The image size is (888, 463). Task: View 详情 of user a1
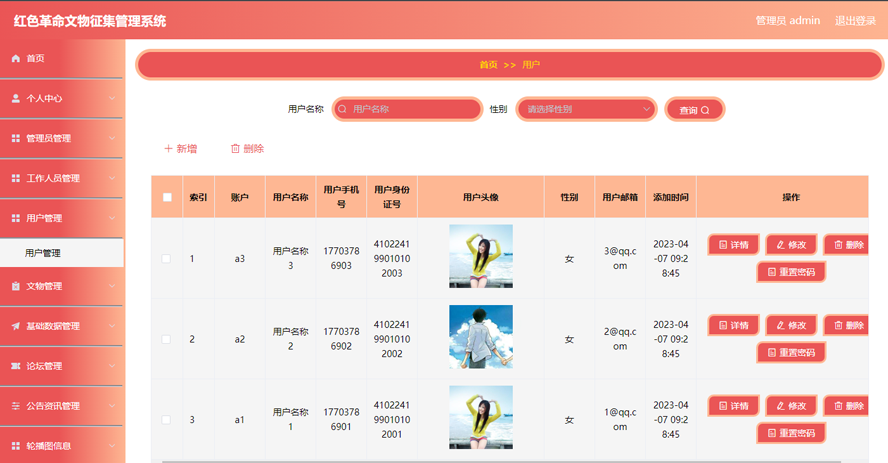click(733, 406)
